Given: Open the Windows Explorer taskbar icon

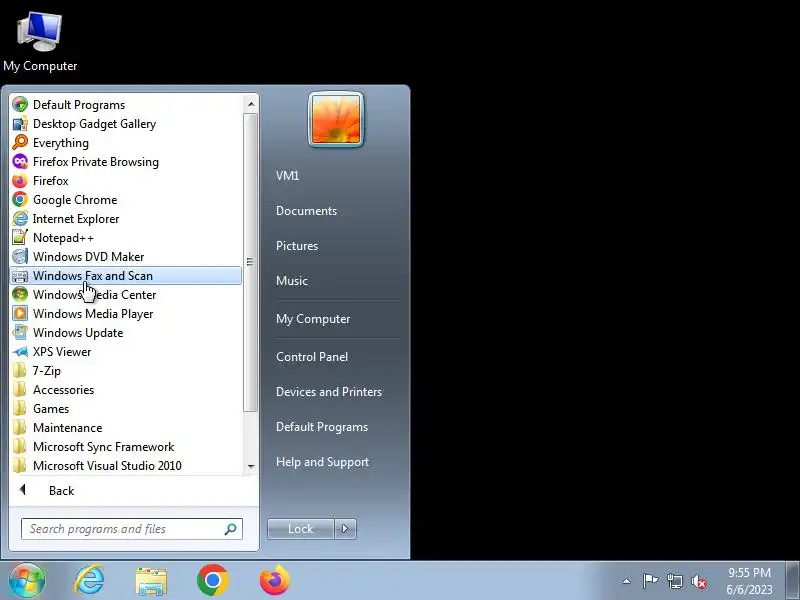Looking at the screenshot, I should coord(151,581).
